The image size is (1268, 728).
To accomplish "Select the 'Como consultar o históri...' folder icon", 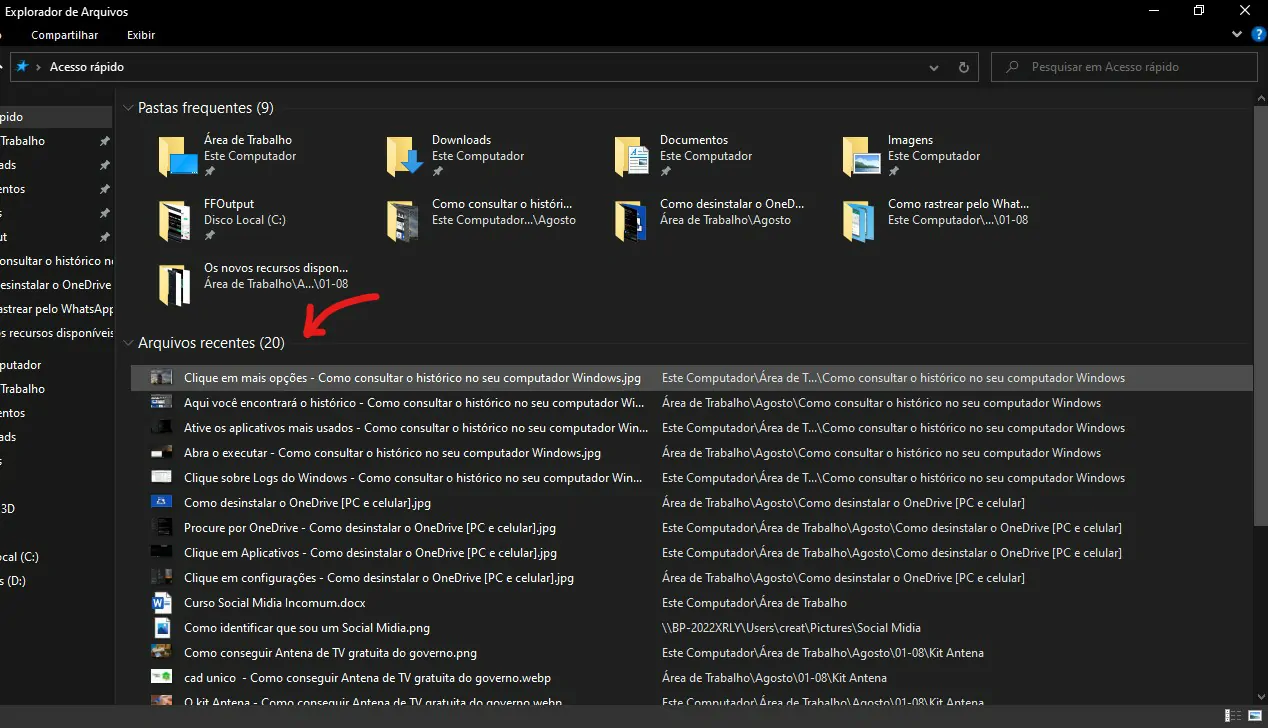I will [402, 221].
